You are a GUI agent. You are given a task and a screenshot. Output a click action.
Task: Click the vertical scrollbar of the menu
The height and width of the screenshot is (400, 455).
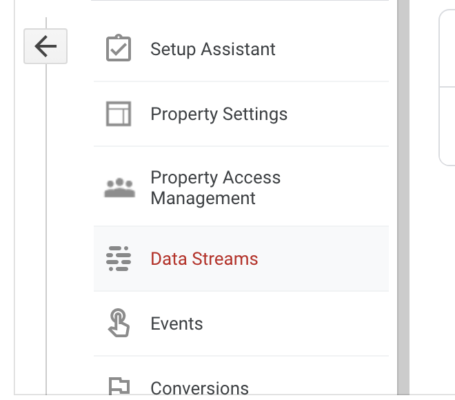click(x=403, y=197)
